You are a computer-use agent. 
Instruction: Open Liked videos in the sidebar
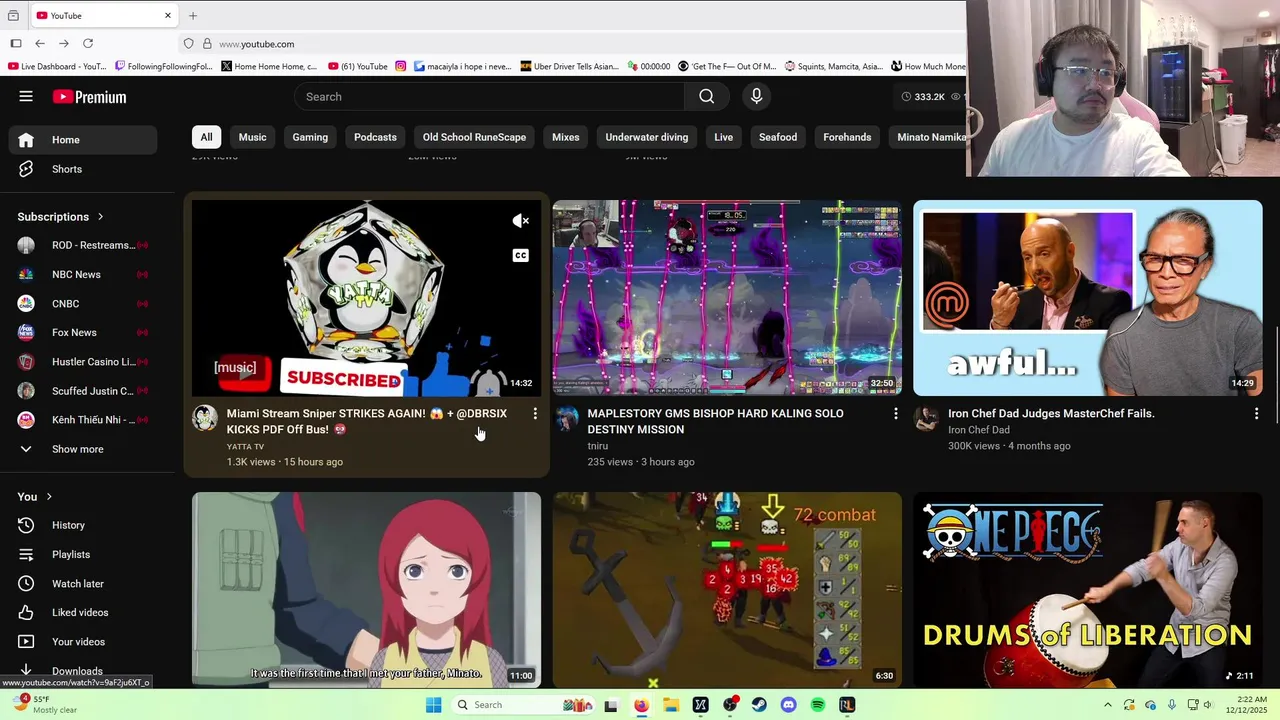(x=82, y=612)
